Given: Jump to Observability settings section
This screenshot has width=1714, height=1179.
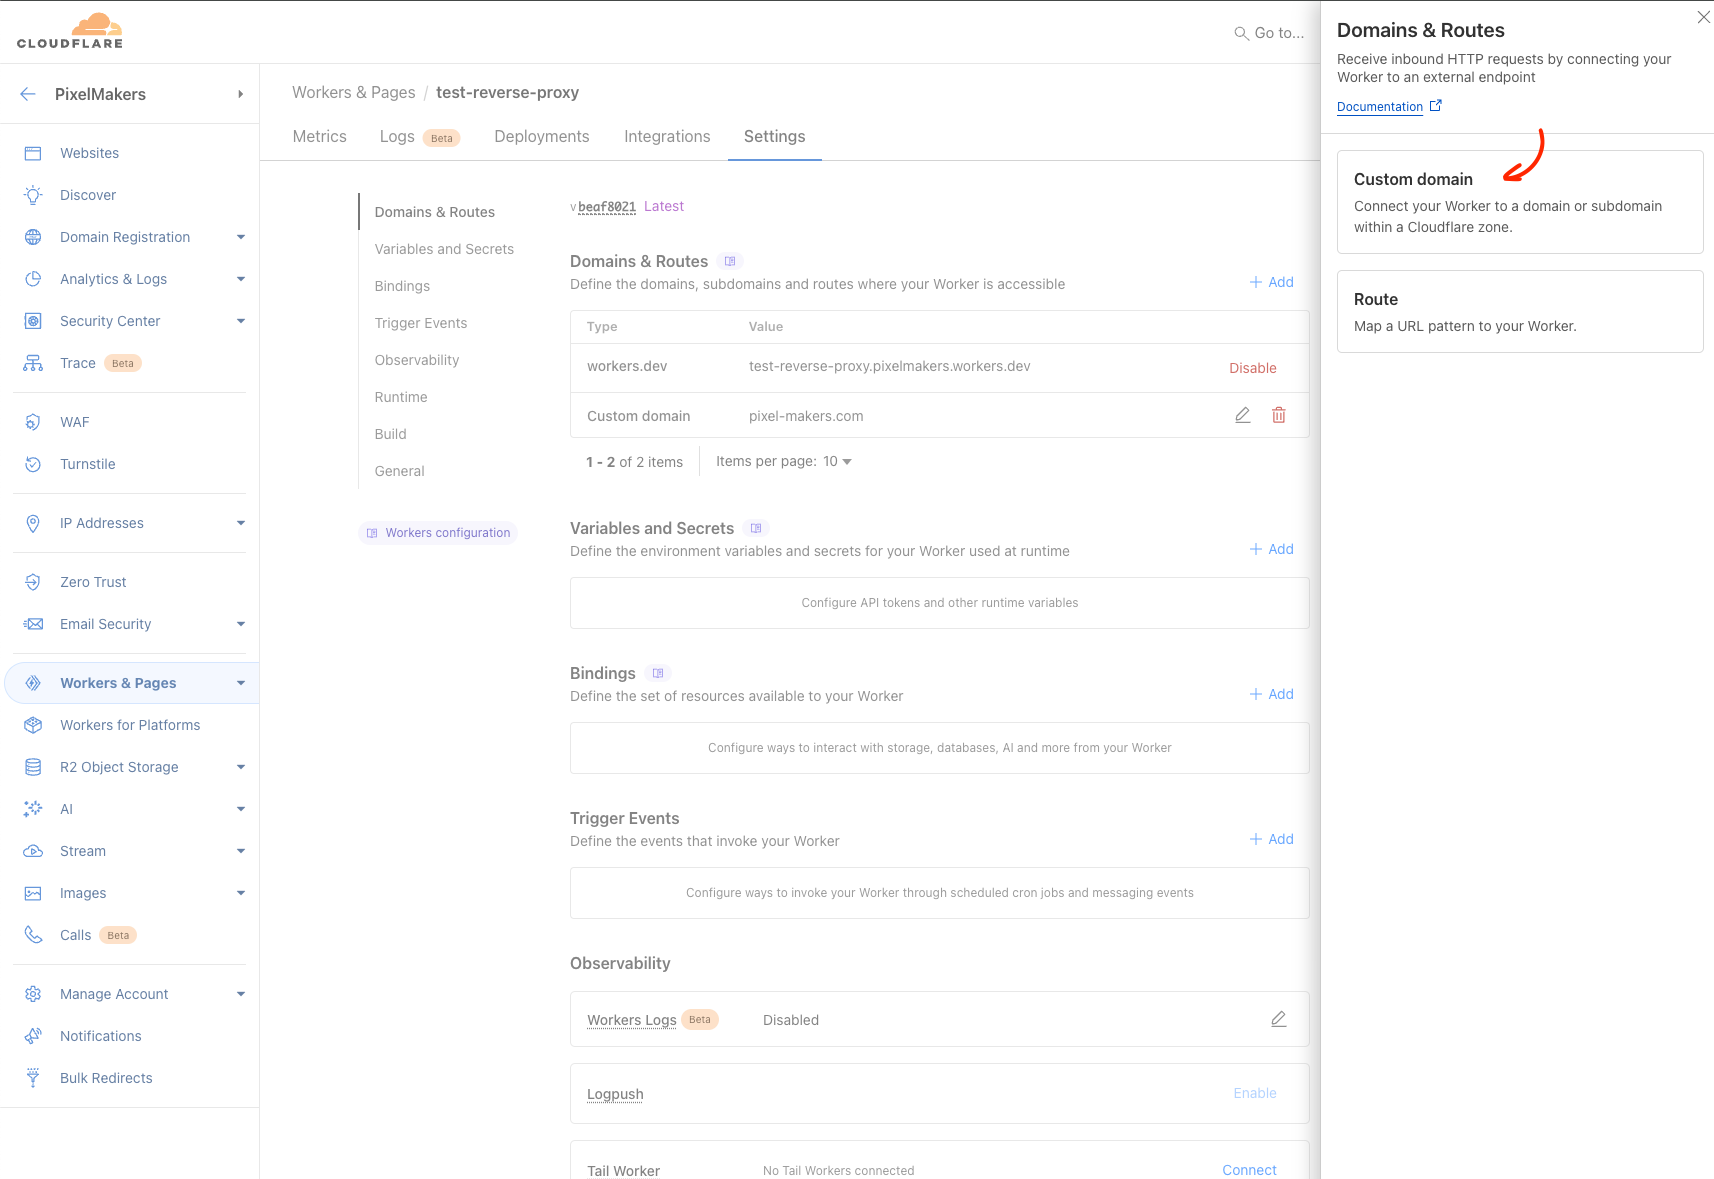Looking at the screenshot, I should point(417,360).
